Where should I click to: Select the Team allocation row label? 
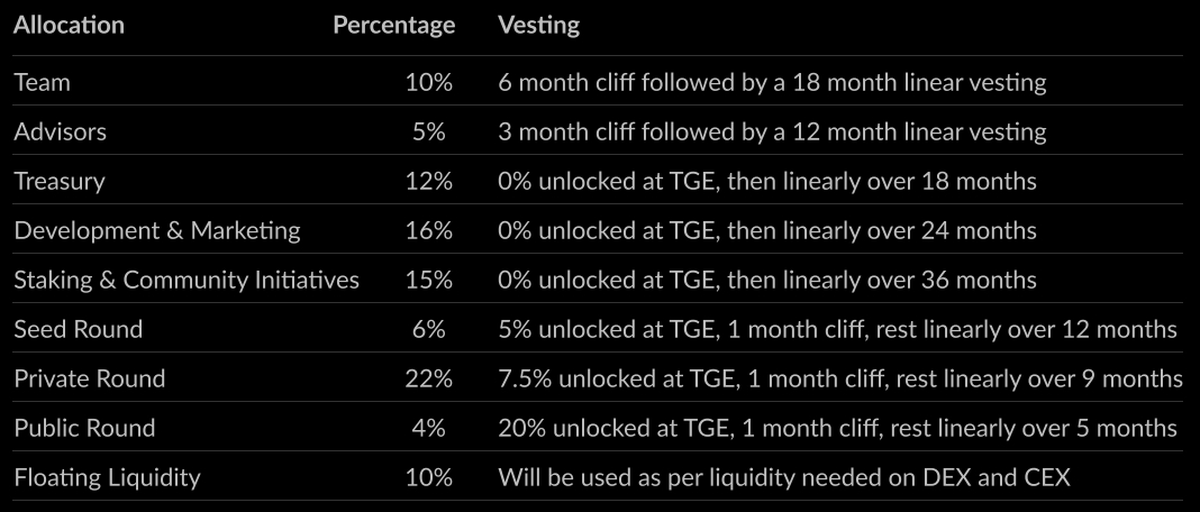point(42,83)
